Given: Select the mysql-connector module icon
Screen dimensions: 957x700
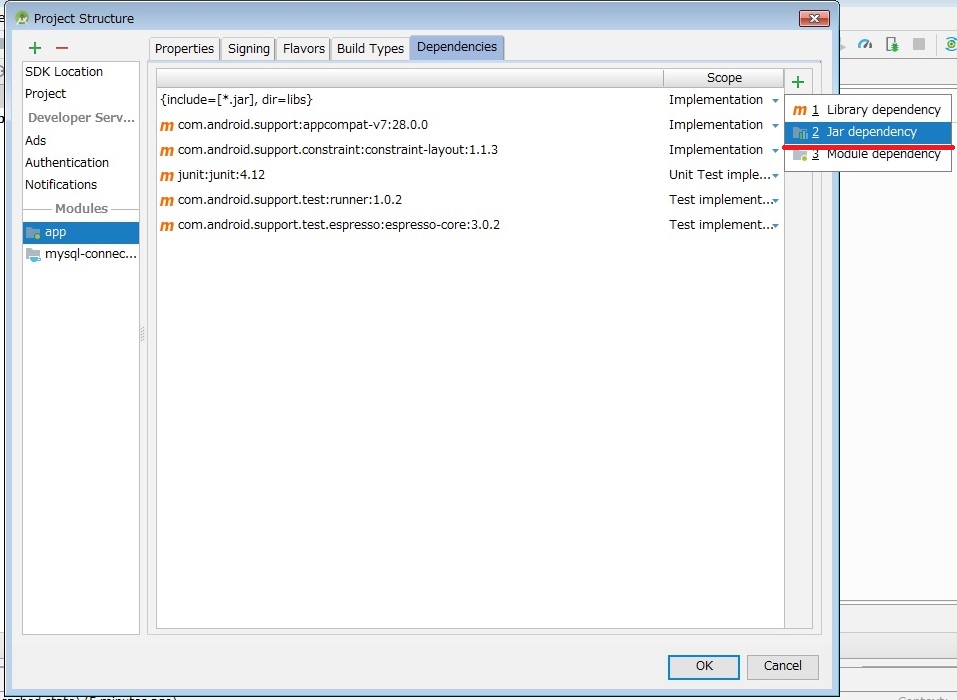Looking at the screenshot, I should pyautogui.click(x=33, y=254).
